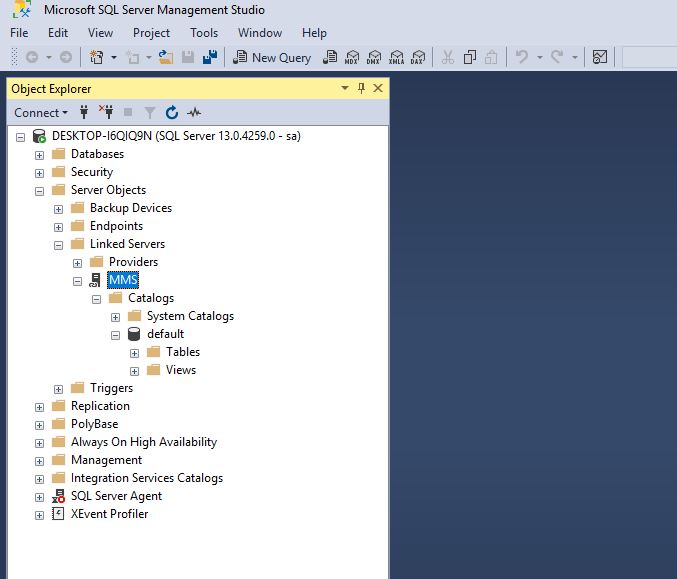The height and width of the screenshot is (579, 677).
Task: Open Object Explorer window position dropdown
Action: point(345,89)
